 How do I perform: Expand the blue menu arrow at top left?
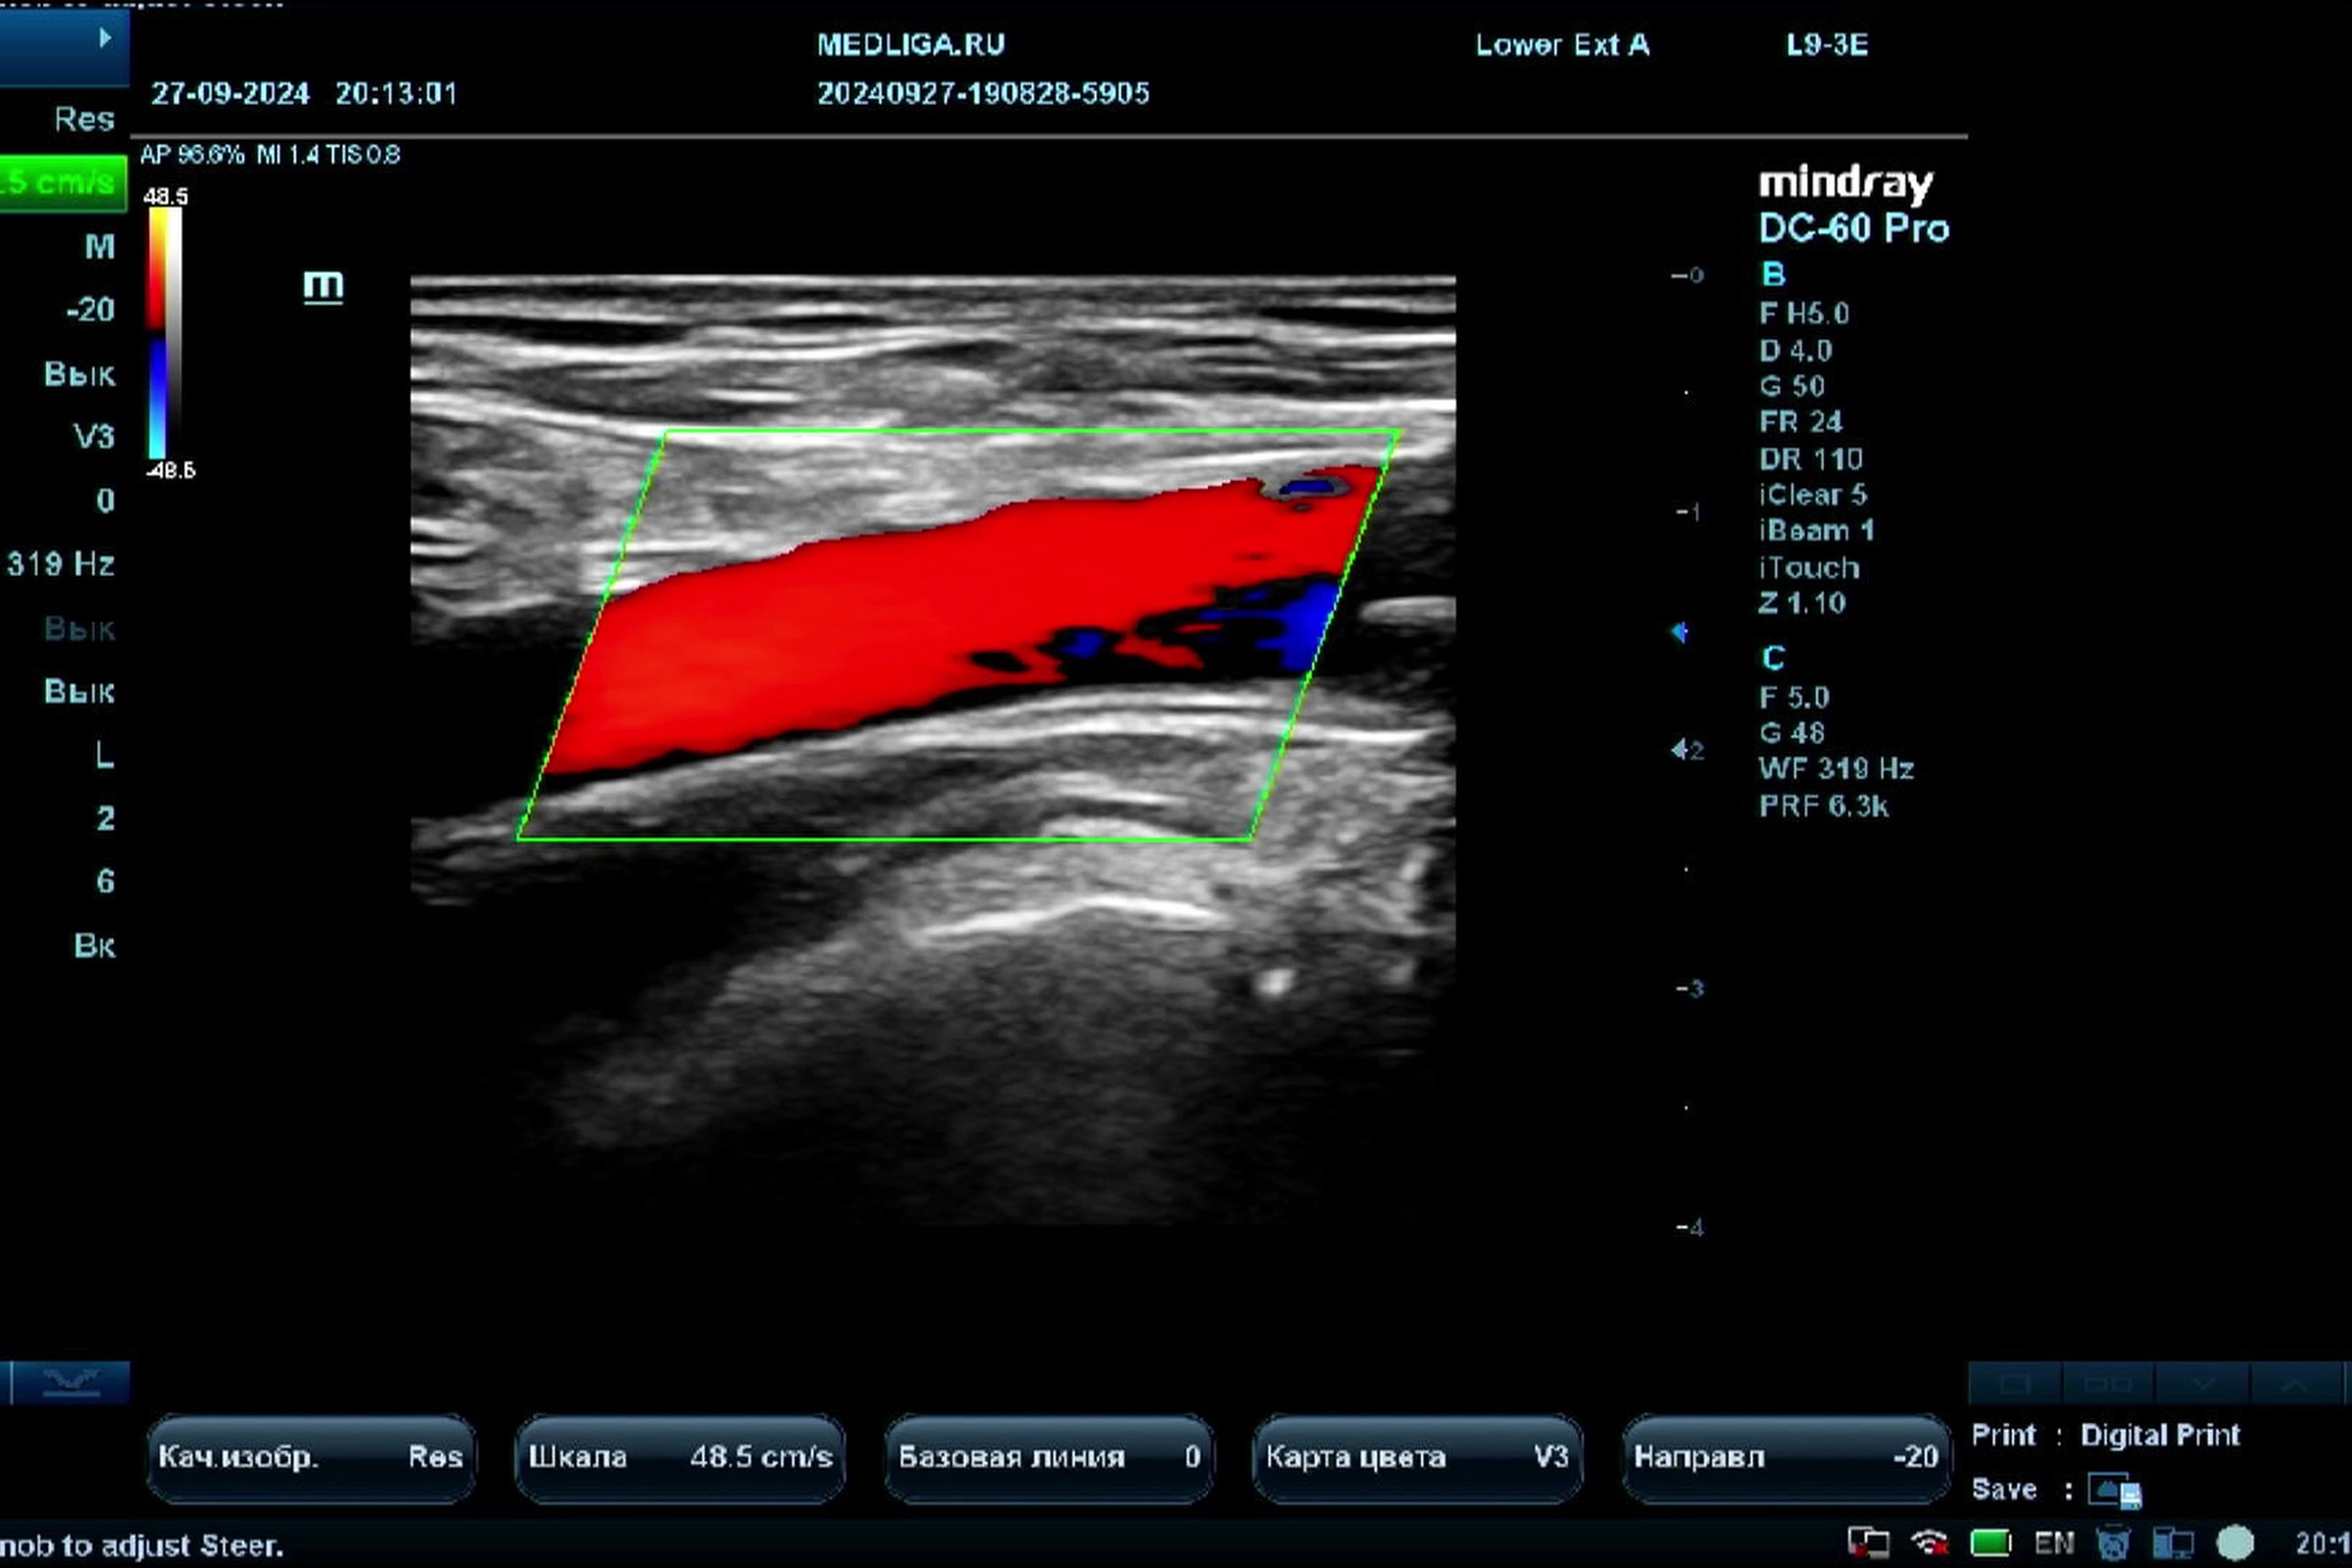point(104,38)
